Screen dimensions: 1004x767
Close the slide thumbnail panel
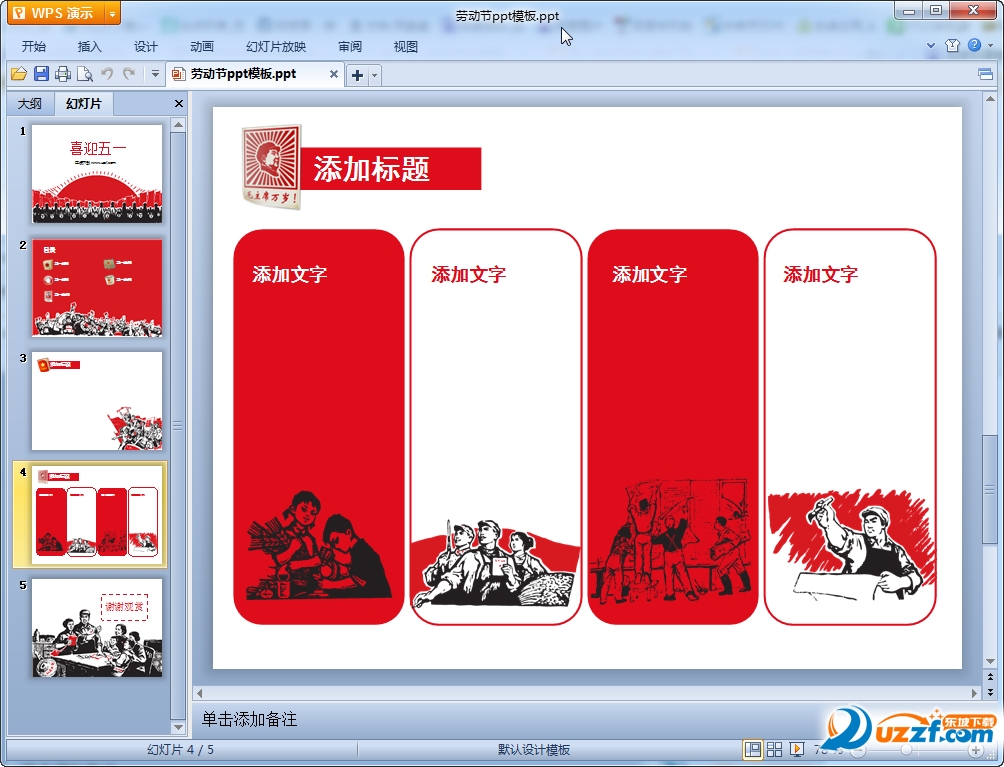(179, 103)
